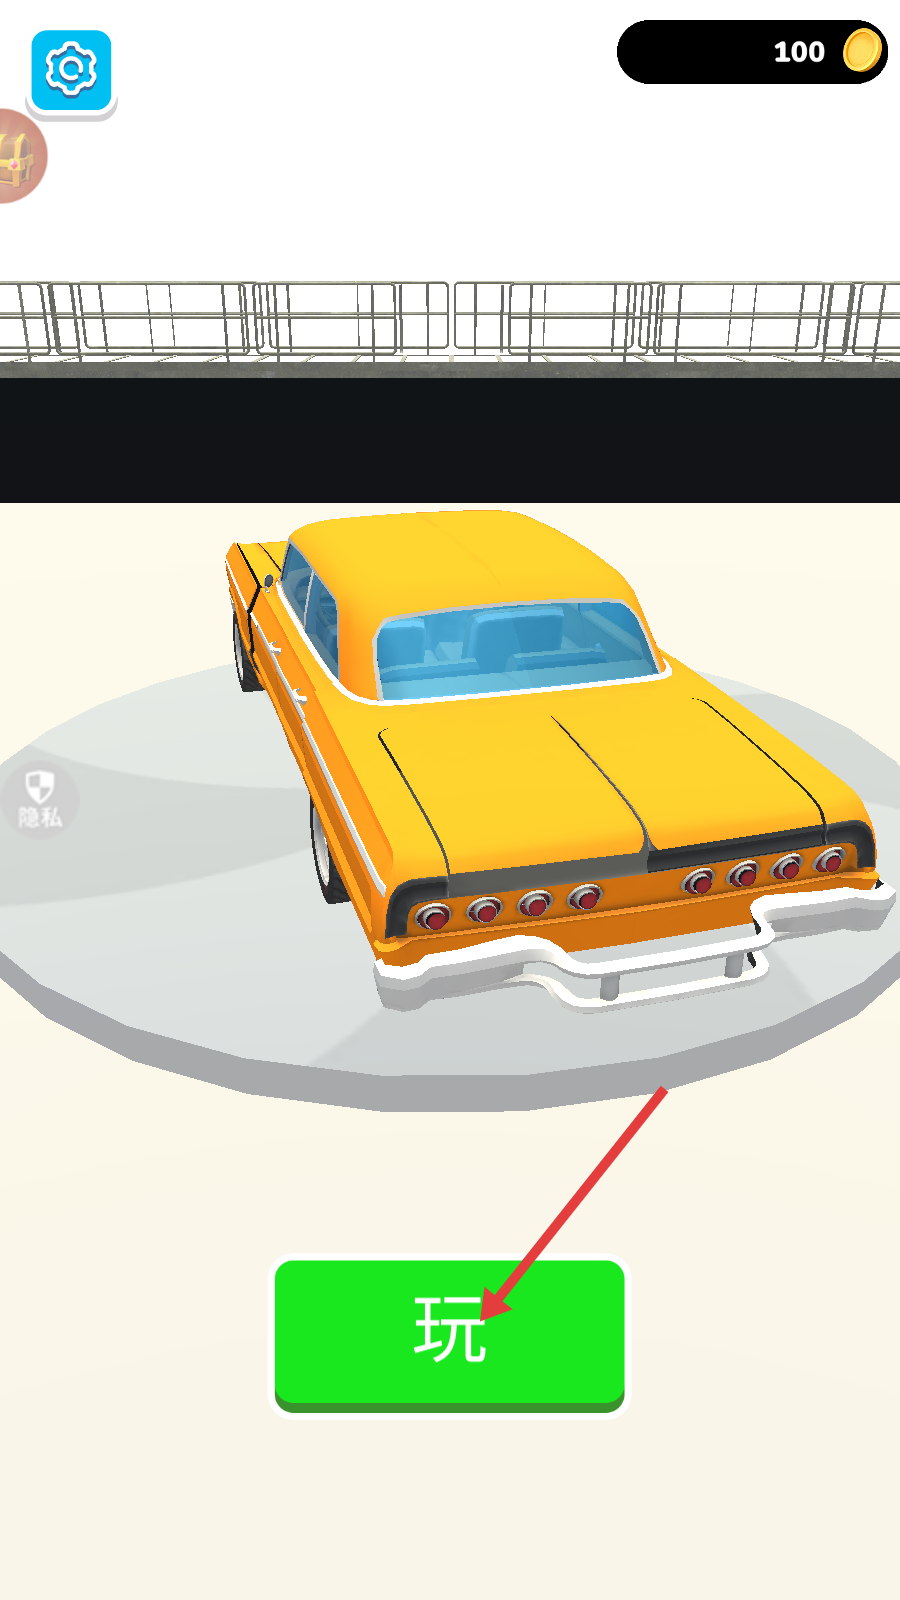Click the gold coin icon
Image resolution: width=900 pixels, height=1600 pixels.
click(861, 51)
